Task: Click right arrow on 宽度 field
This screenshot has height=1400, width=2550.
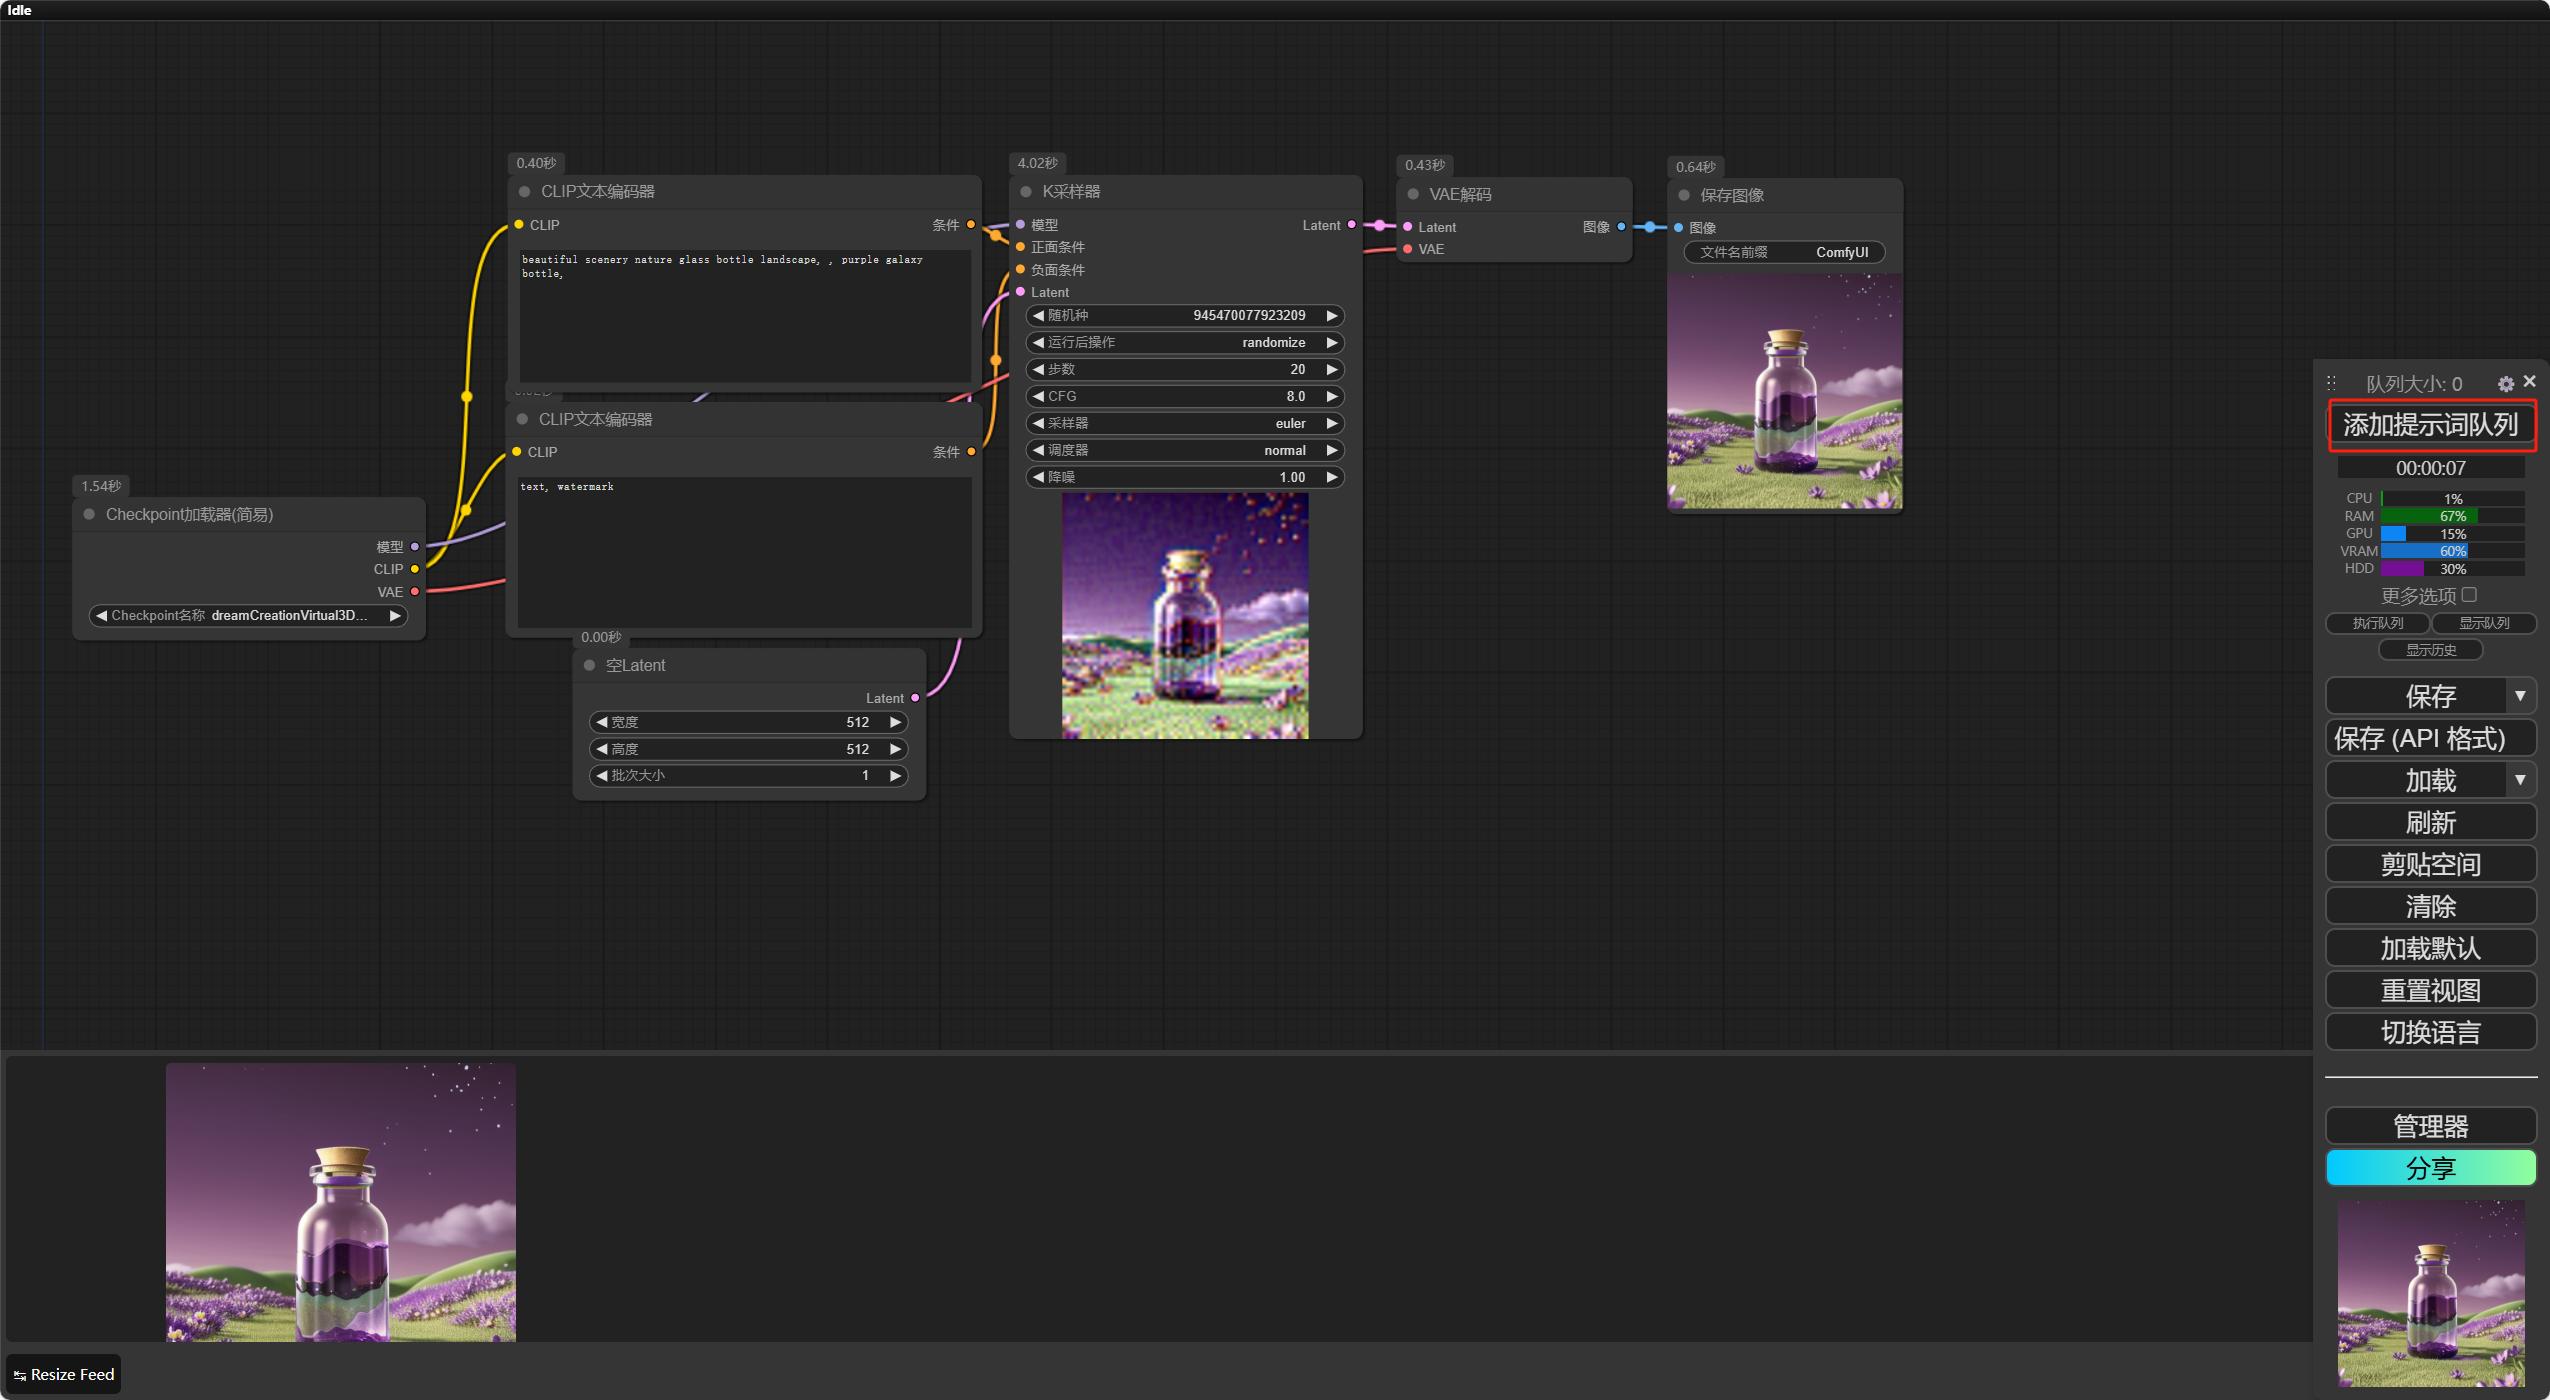Action: coord(896,722)
